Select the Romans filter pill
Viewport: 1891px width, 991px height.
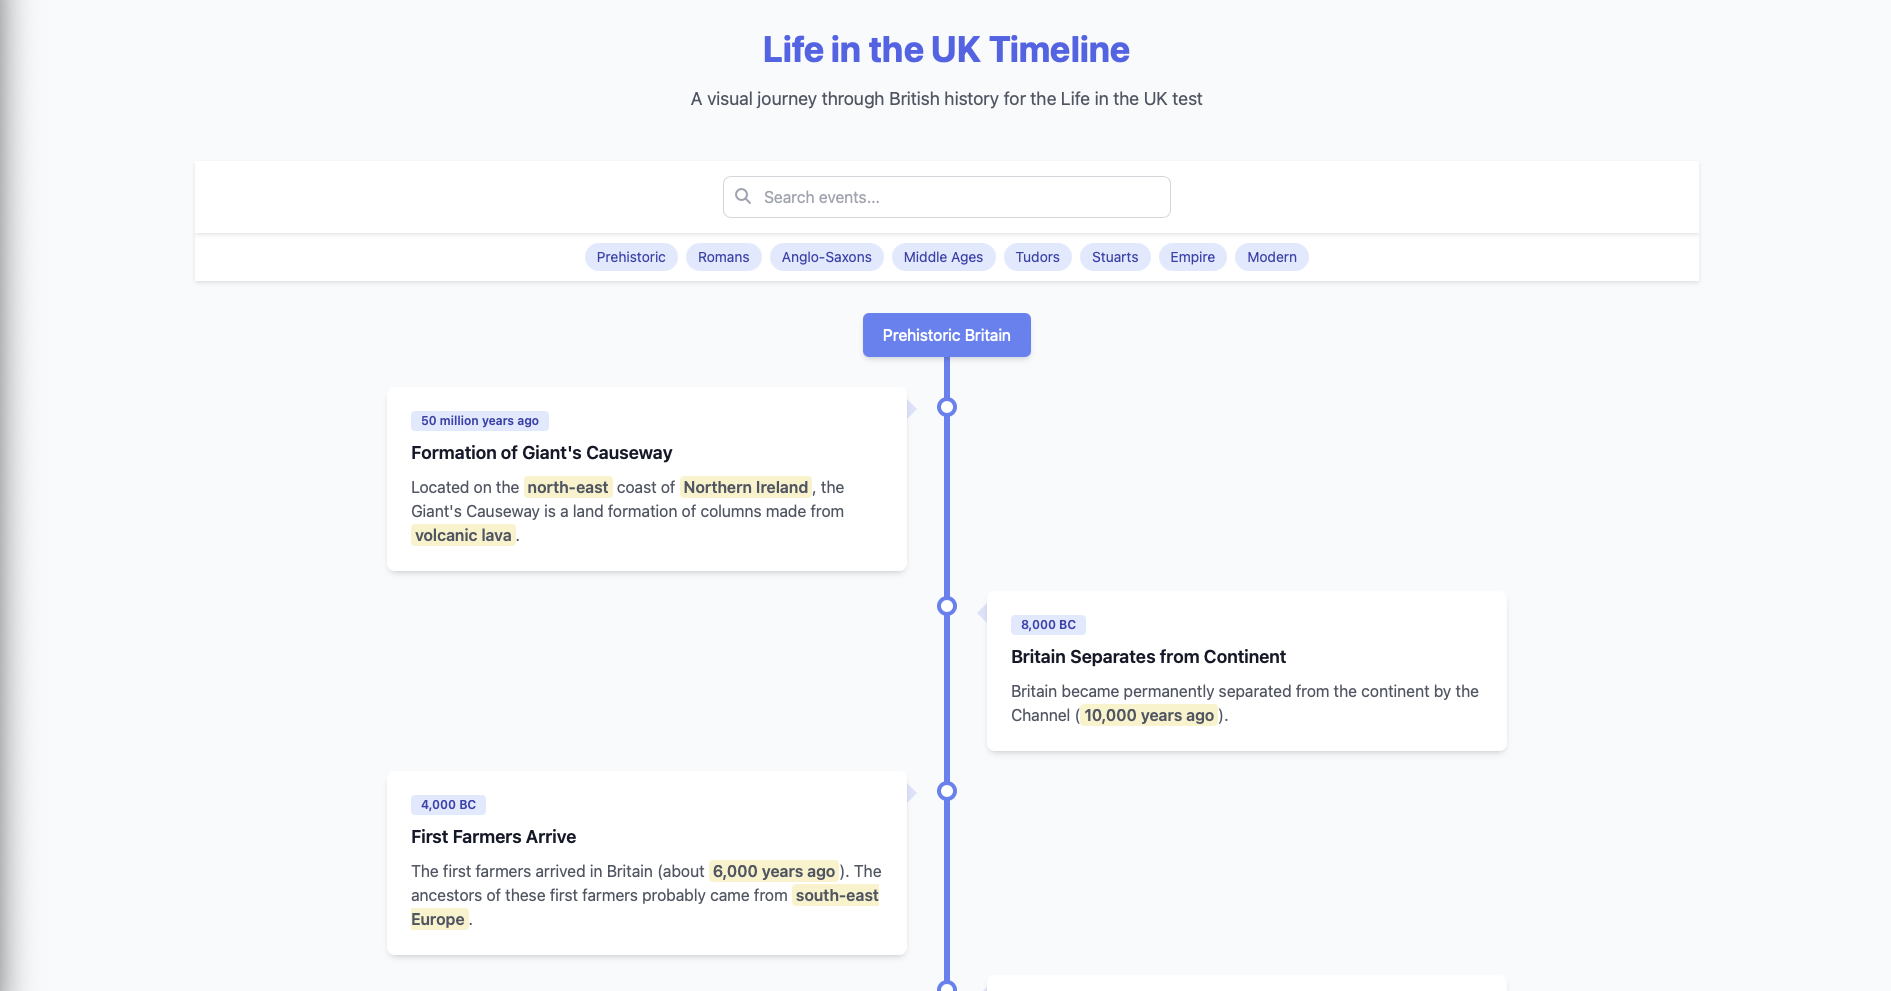pos(723,257)
